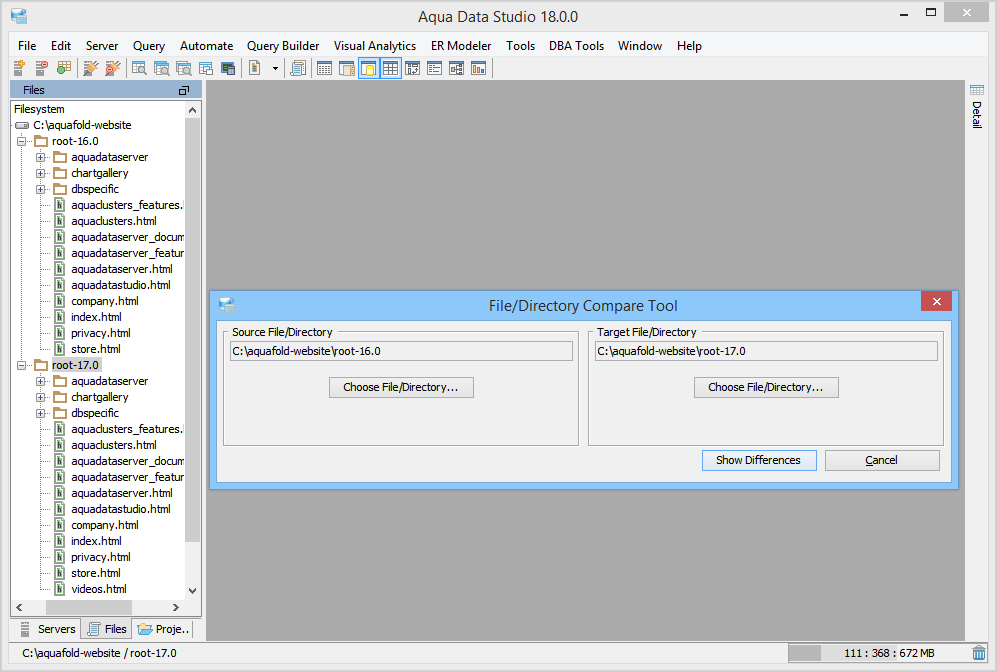Click the Register Server toolbar icon

coord(19,68)
